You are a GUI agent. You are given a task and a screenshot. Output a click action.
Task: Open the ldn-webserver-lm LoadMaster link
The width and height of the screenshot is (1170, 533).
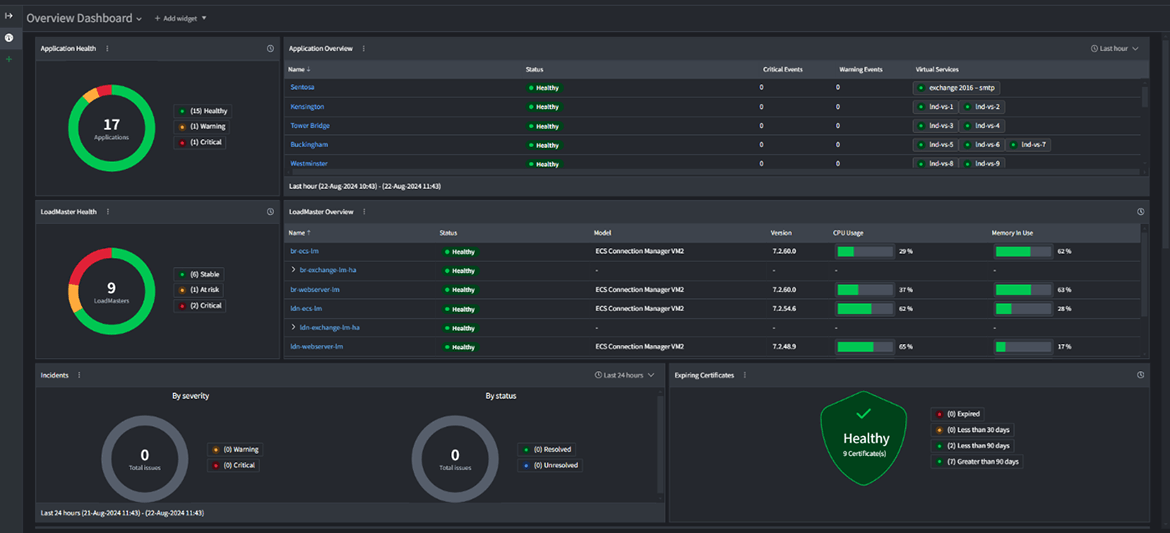[316, 347]
